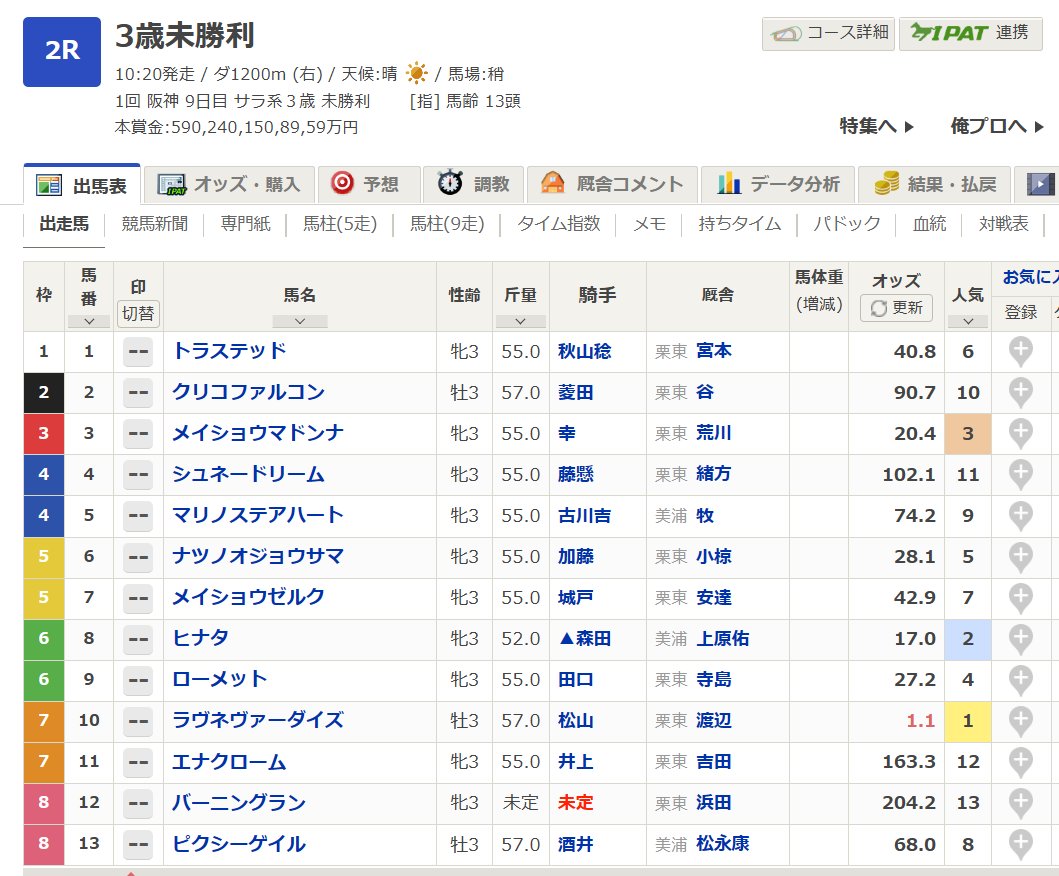Click the sunny weather icon
The height and width of the screenshot is (876, 1059).
tap(416, 73)
